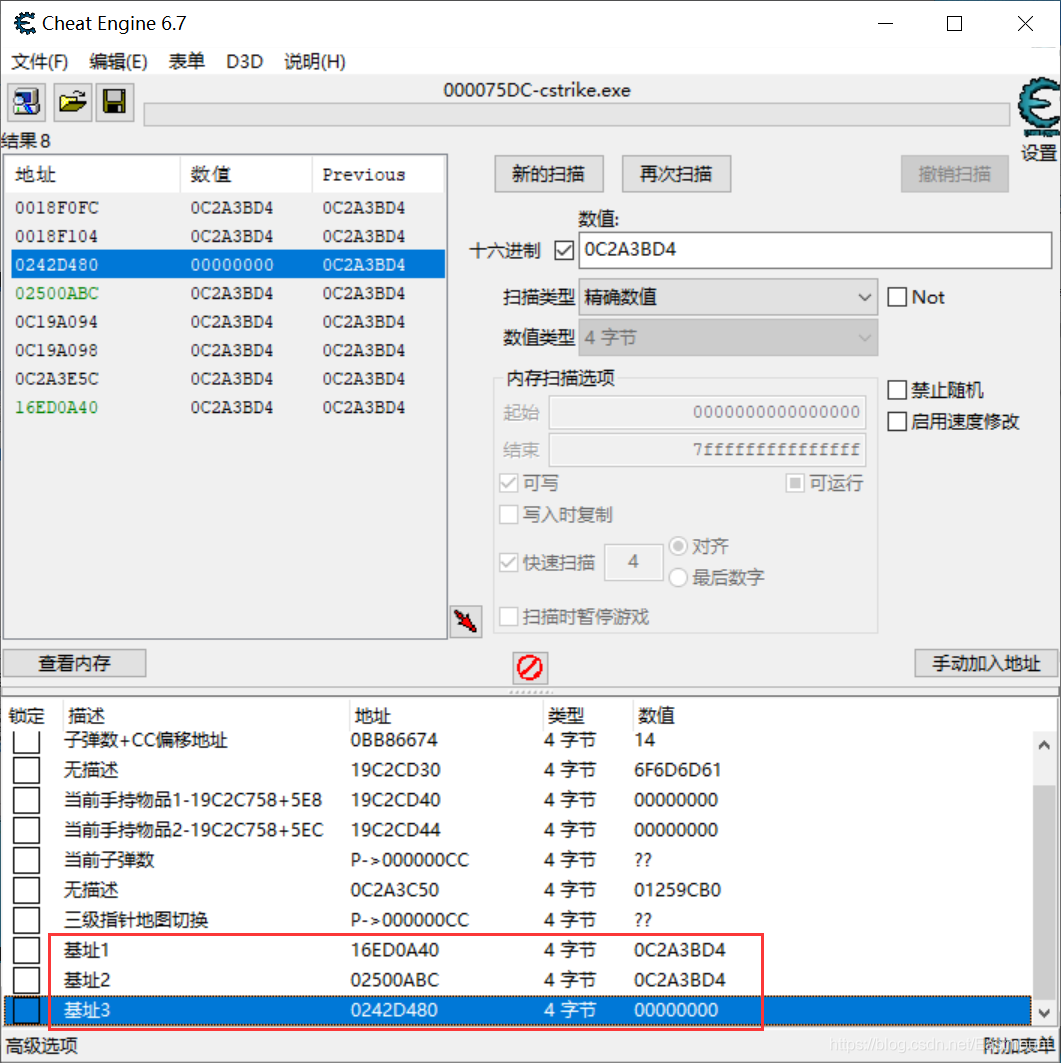Viewport: 1061px width, 1063px height.
Task: Open the 编辑(E) menu
Action: 119,62
